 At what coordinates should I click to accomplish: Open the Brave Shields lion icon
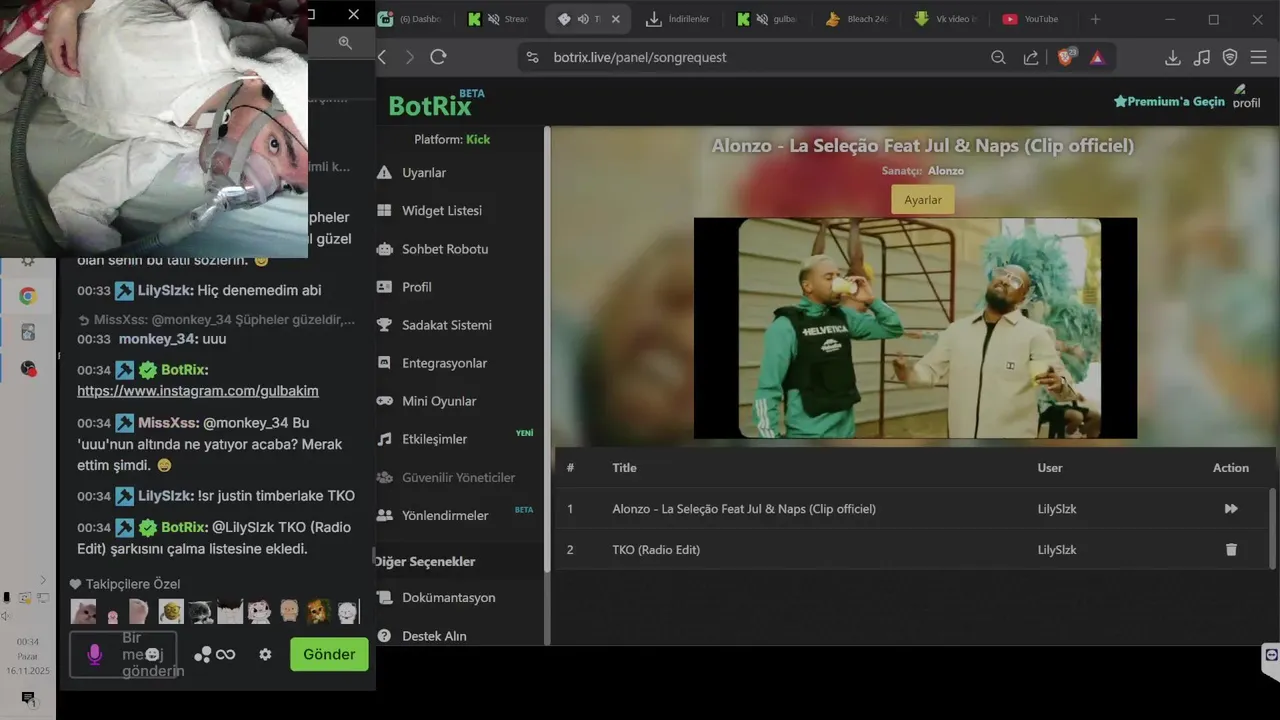1065,57
